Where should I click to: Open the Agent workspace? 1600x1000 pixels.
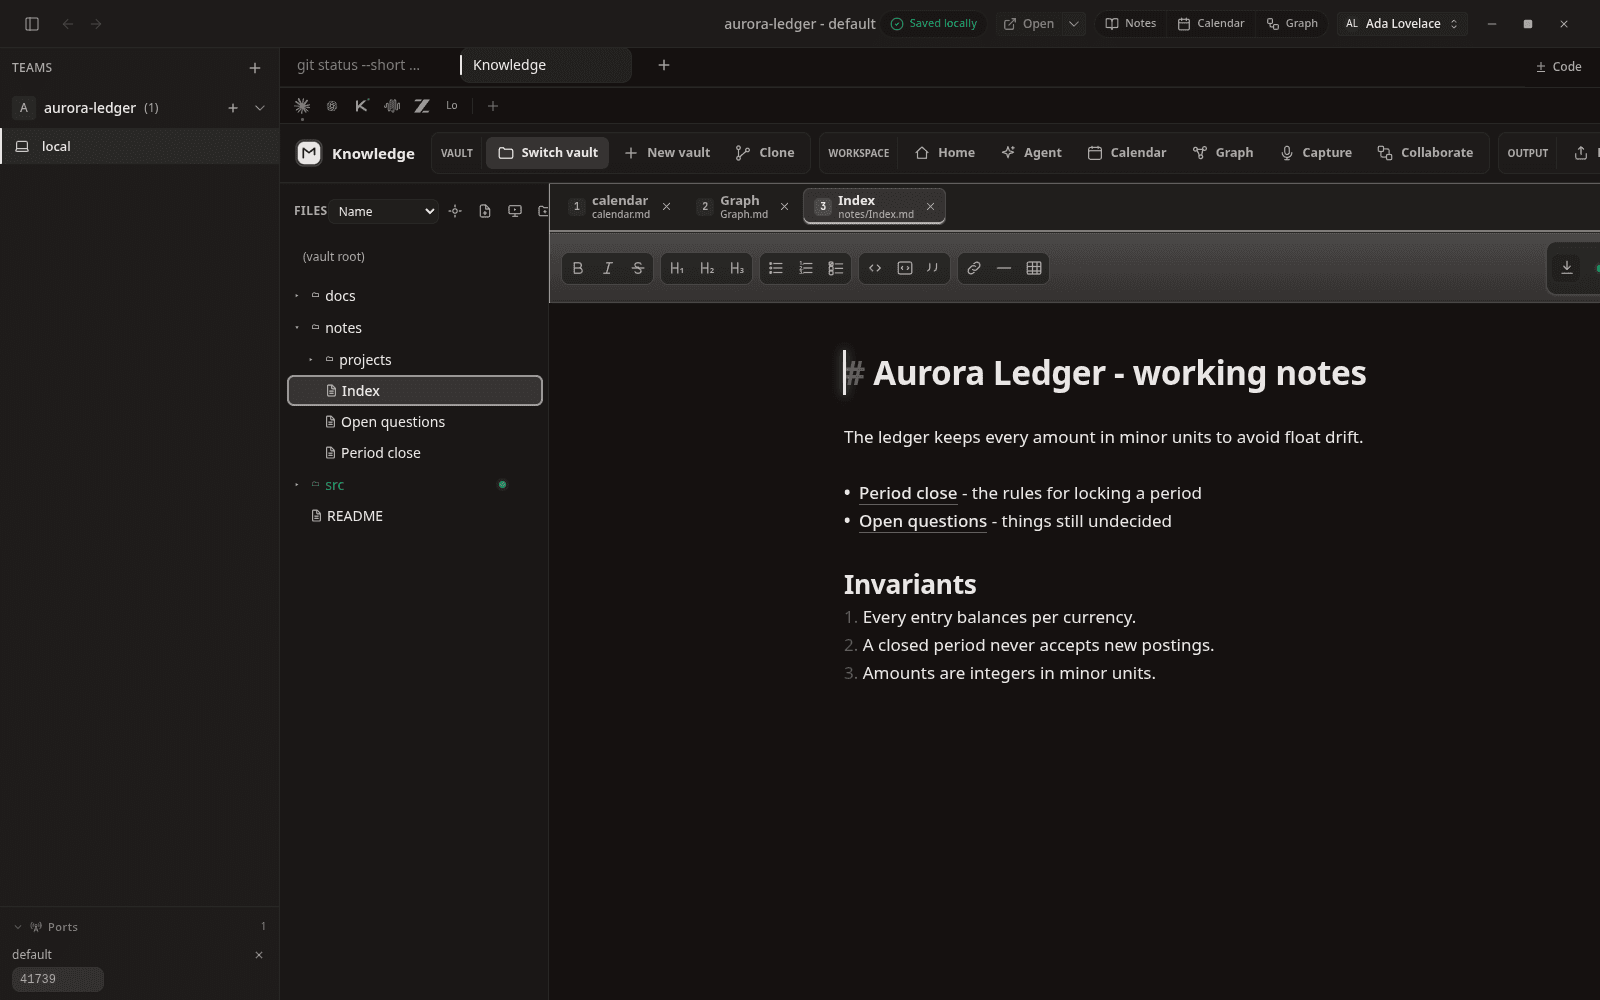point(1031,153)
